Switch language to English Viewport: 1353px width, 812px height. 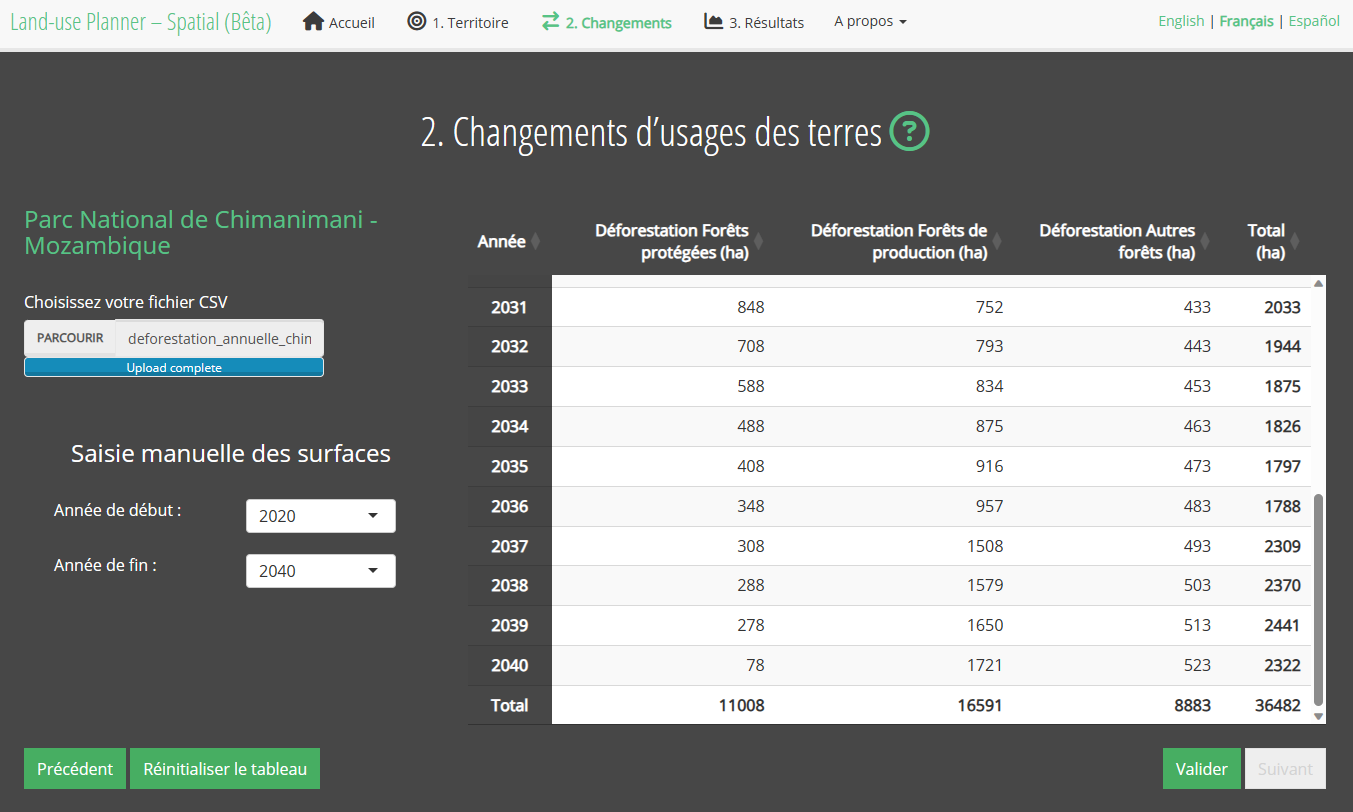click(x=1181, y=21)
